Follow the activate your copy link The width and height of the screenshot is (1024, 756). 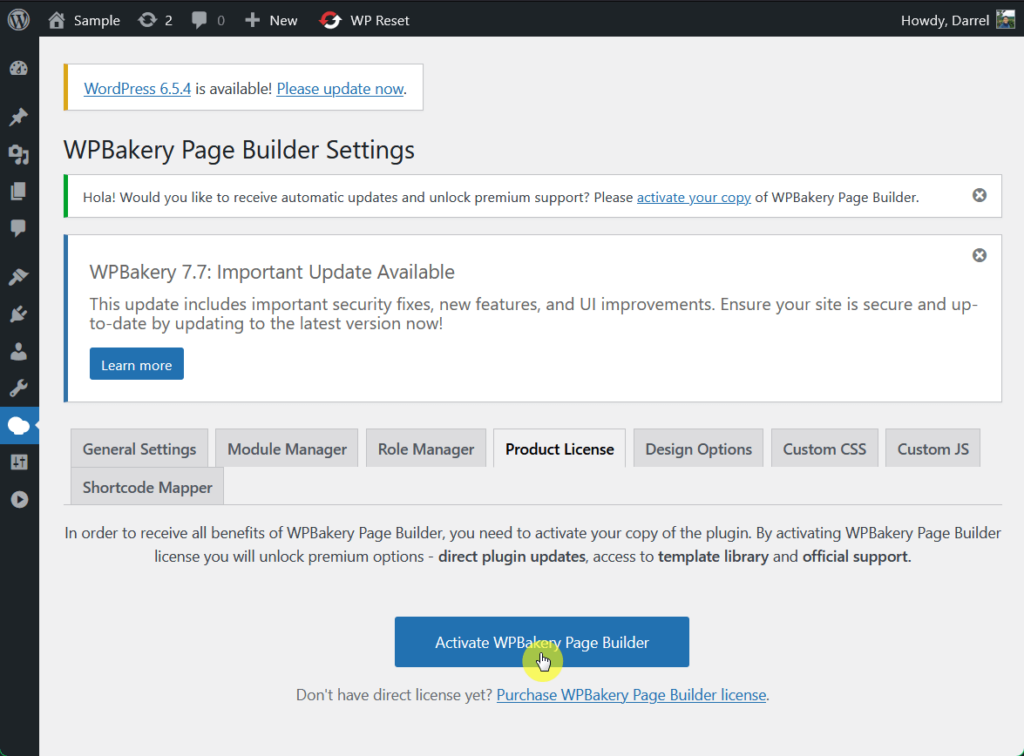[694, 197]
